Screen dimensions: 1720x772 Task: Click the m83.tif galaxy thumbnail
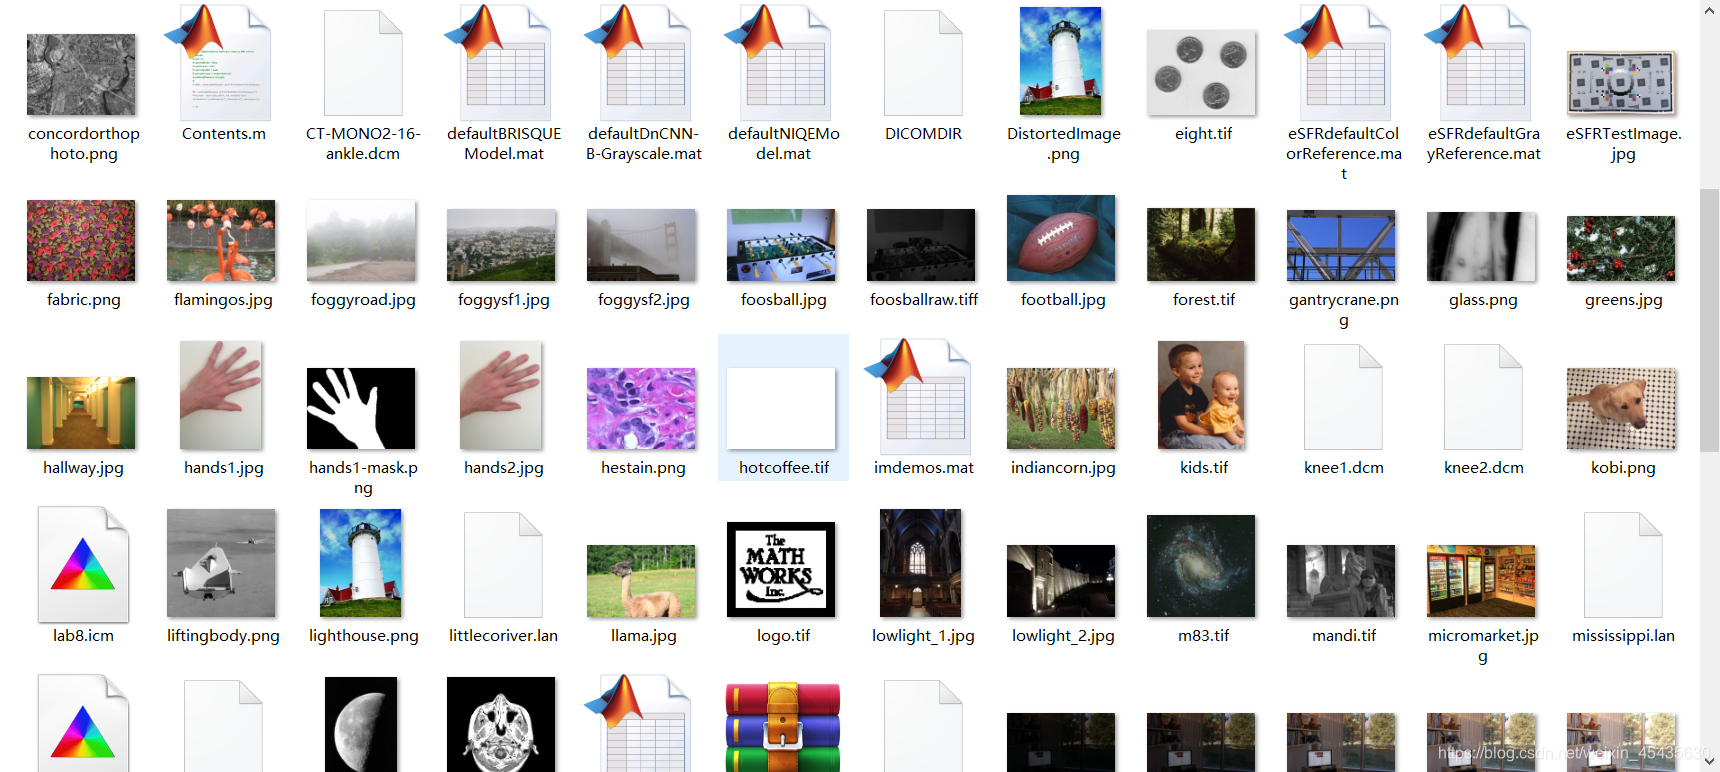[1201, 566]
